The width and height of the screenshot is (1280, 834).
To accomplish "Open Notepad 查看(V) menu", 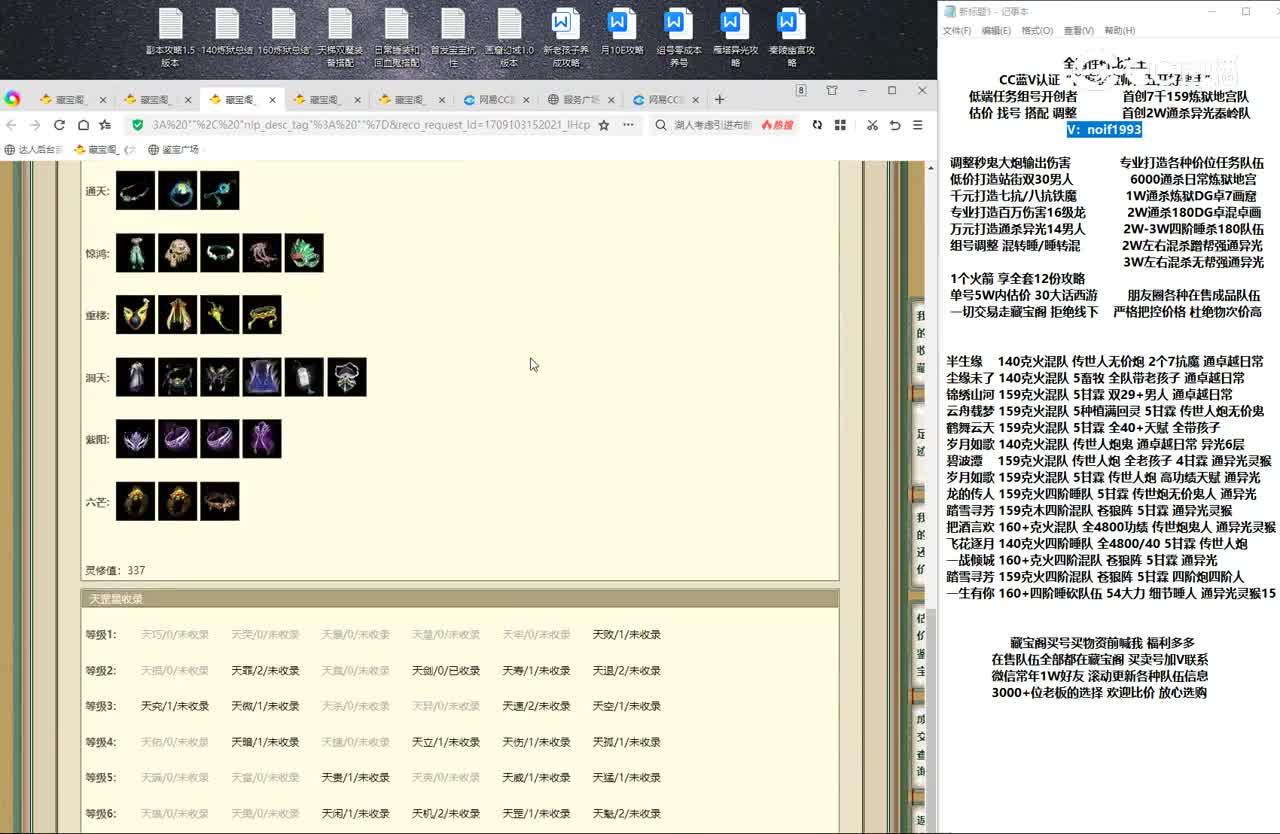I will 1079,31.
